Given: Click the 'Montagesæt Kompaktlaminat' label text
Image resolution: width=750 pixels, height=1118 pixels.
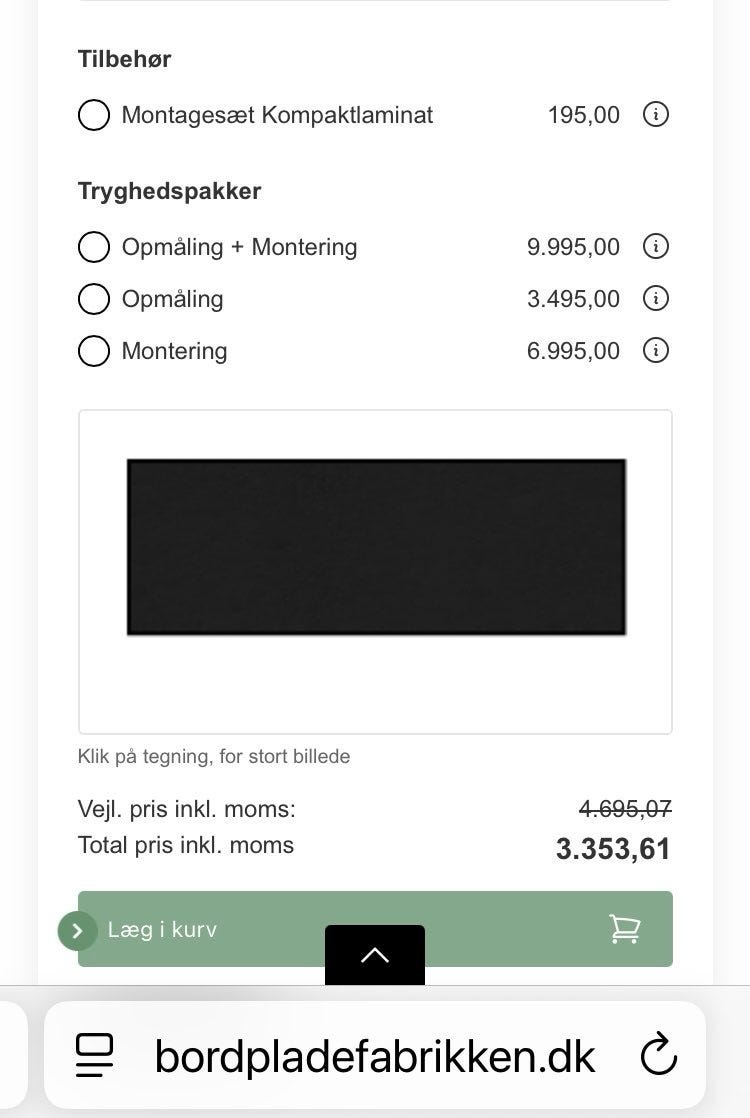Looking at the screenshot, I should point(277,115).
